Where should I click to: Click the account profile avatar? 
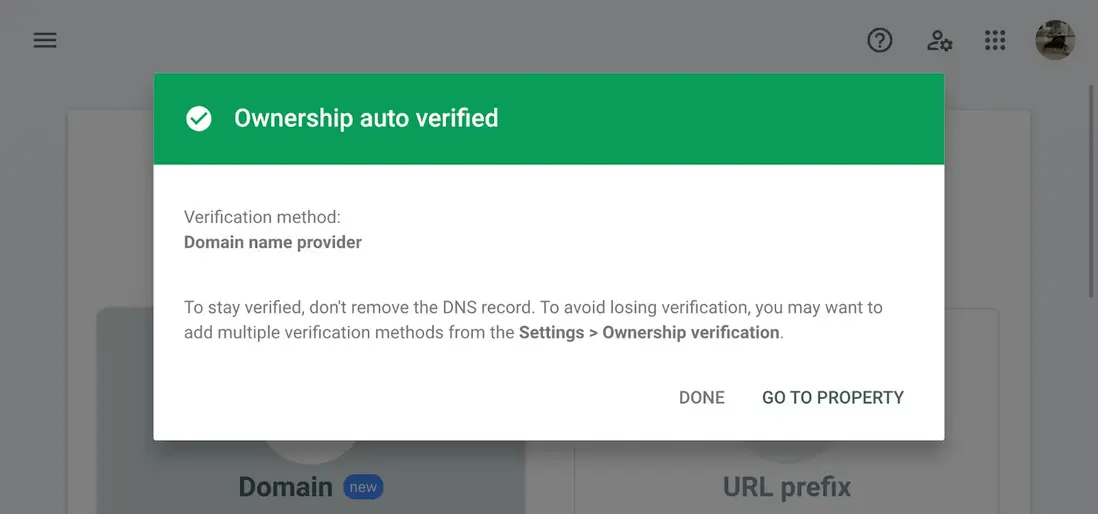(x=1055, y=41)
